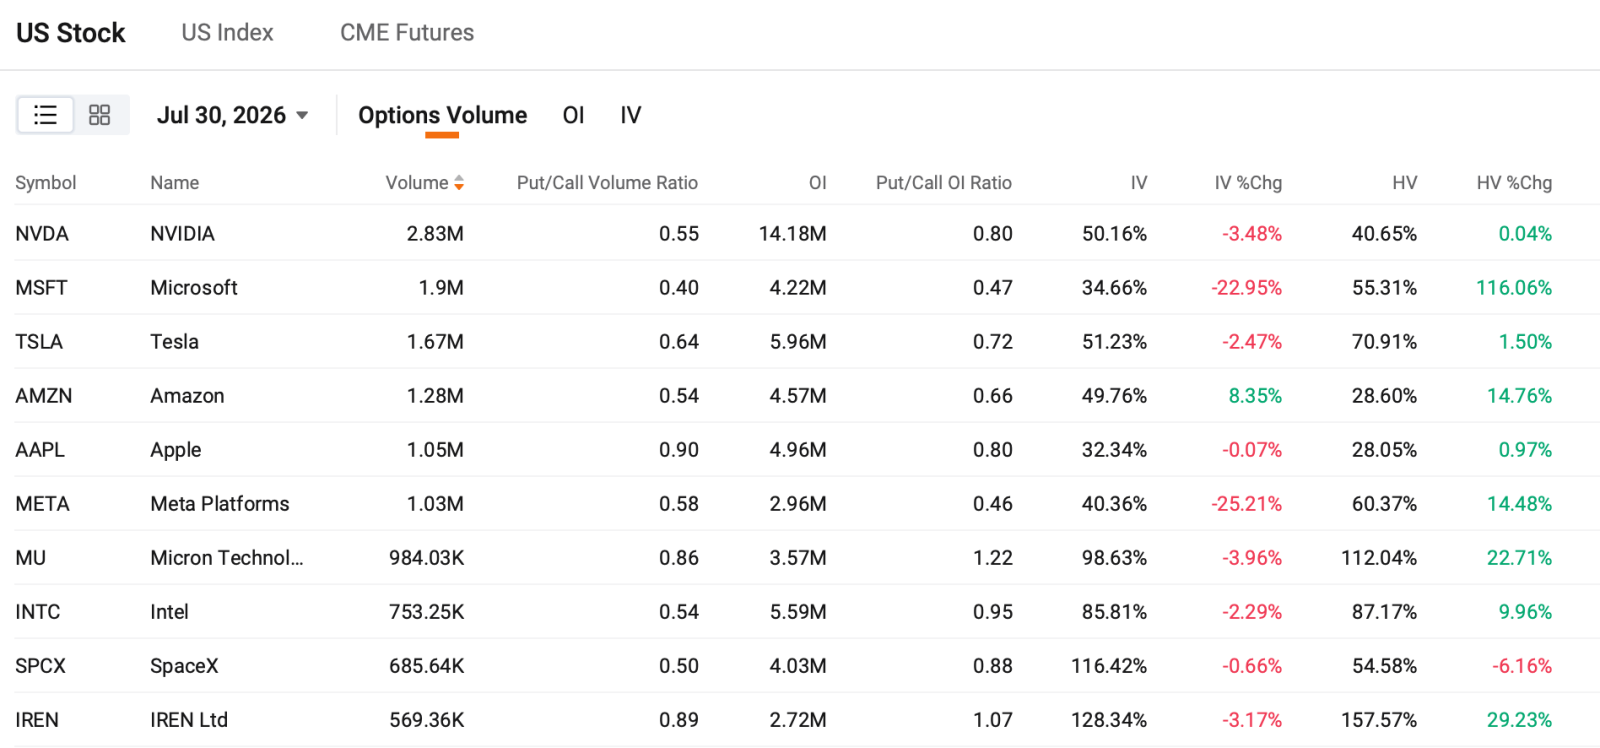Click NVIDIA's 2.83M volume value
The image size is (1600, 748).
[x=435, y=234]
